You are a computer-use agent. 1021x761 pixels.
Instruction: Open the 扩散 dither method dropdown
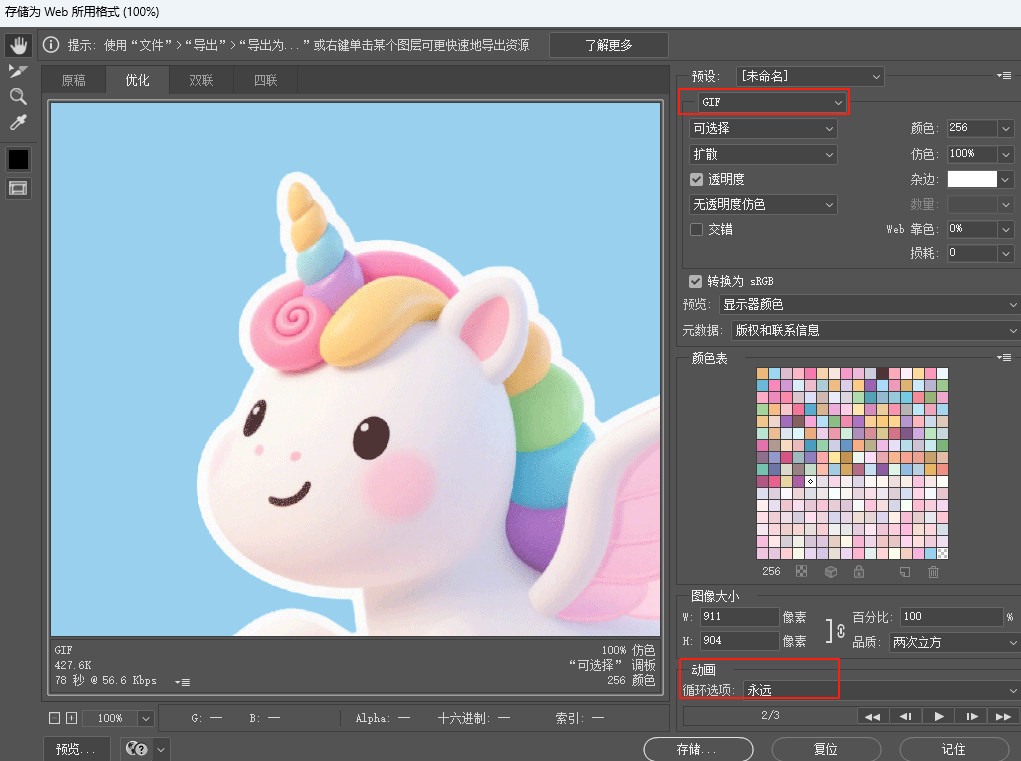762,154
